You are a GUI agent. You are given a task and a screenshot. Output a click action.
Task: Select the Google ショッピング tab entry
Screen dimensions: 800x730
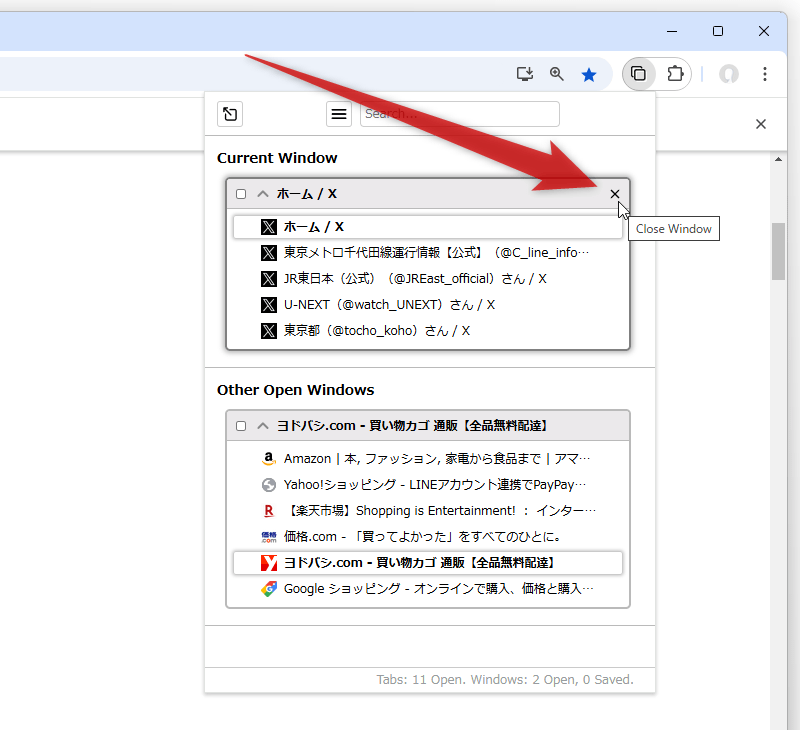pos(428,589)
